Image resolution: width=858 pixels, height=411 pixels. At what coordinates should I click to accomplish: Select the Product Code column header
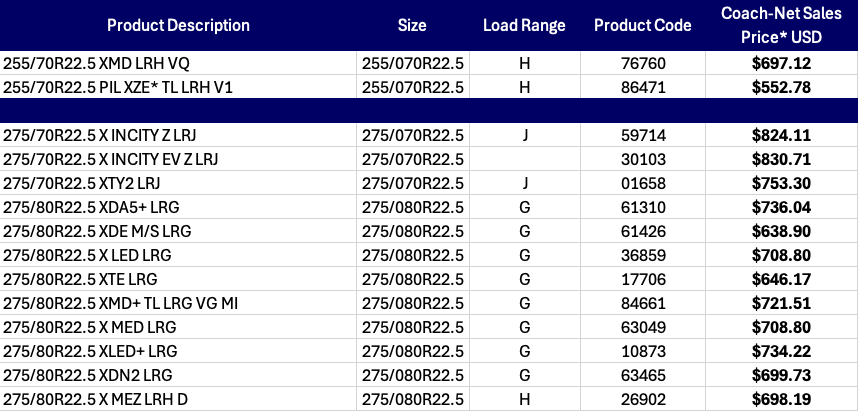point(643,25)
